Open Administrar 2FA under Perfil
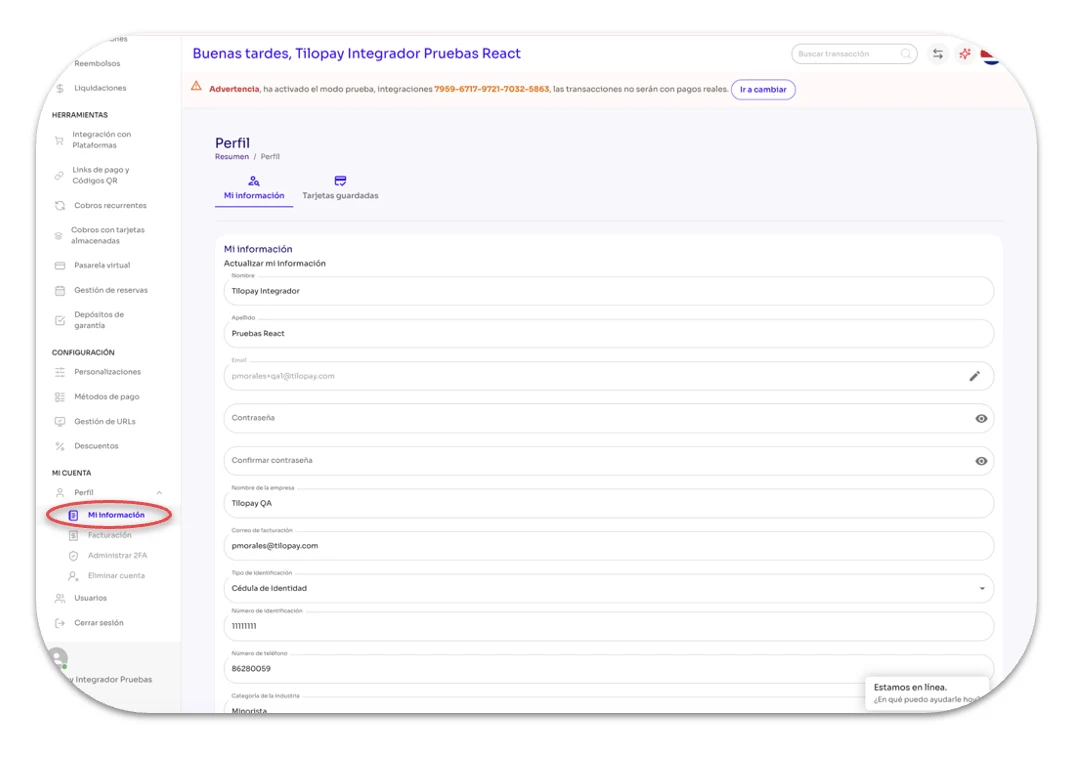 117,556
